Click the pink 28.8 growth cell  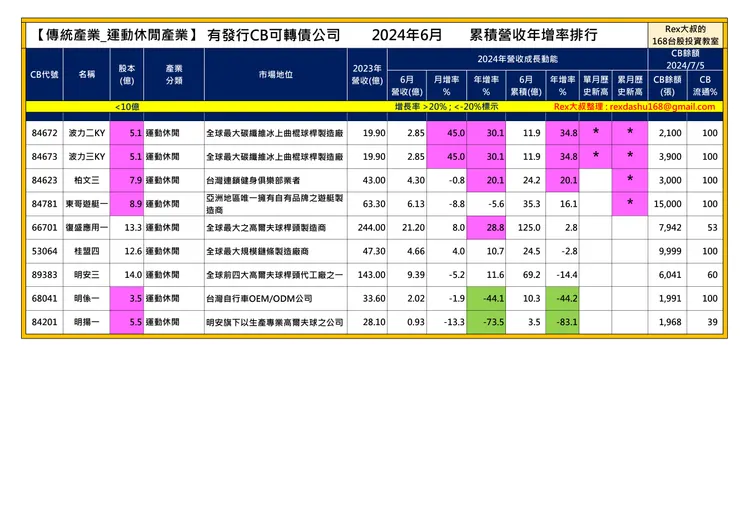pyautogui.click(x=486, y=228)
